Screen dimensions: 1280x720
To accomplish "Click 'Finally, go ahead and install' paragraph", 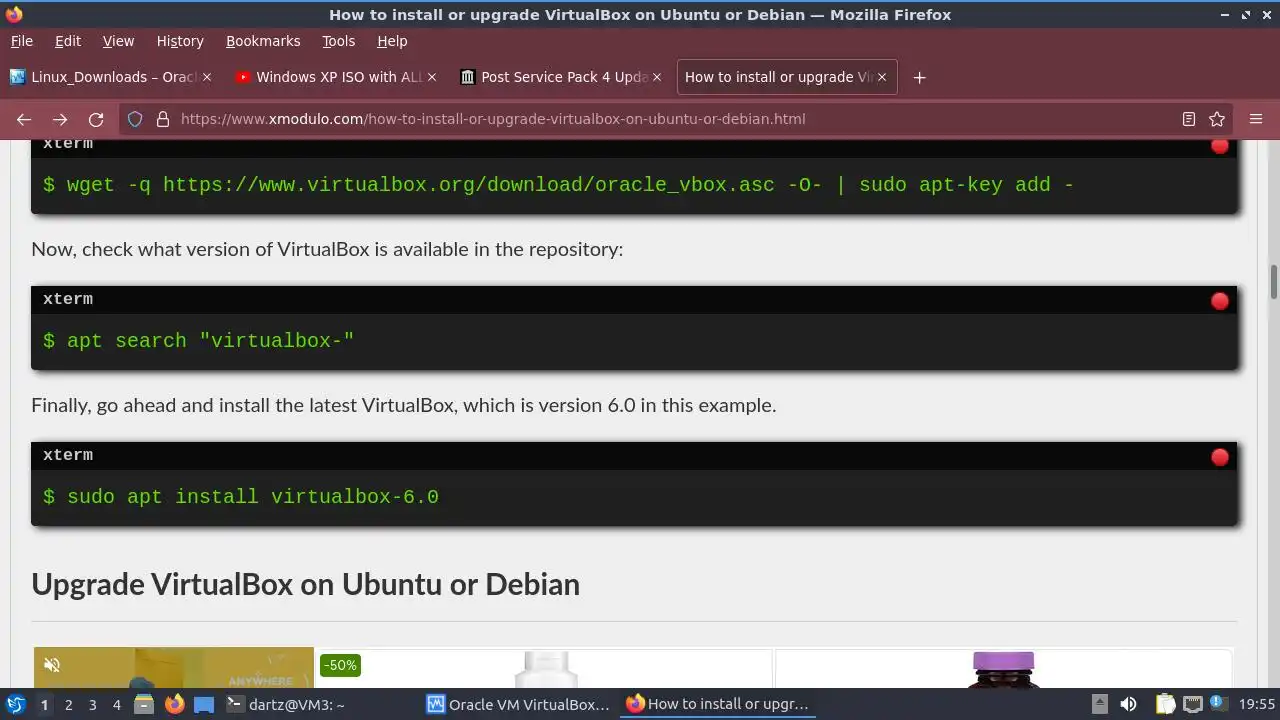I will 403,405.
